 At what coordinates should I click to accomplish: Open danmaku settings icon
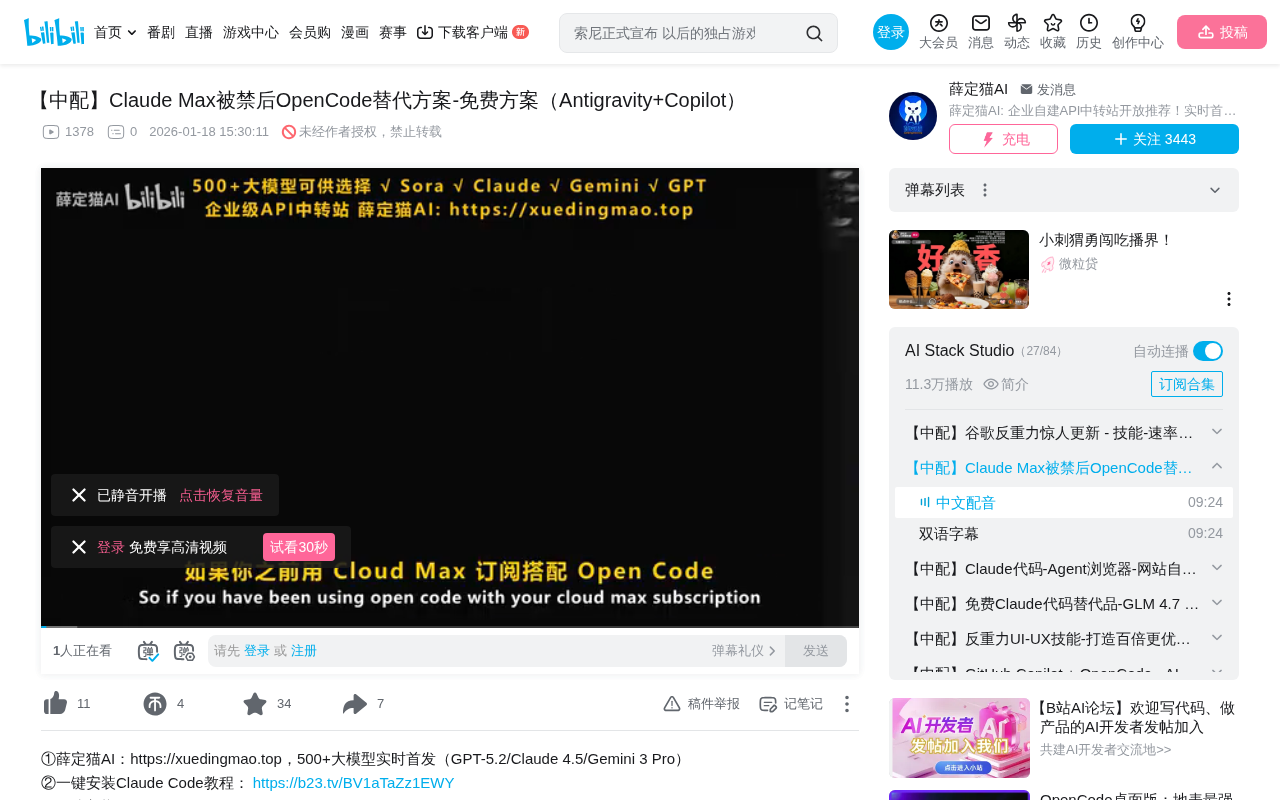184,651
